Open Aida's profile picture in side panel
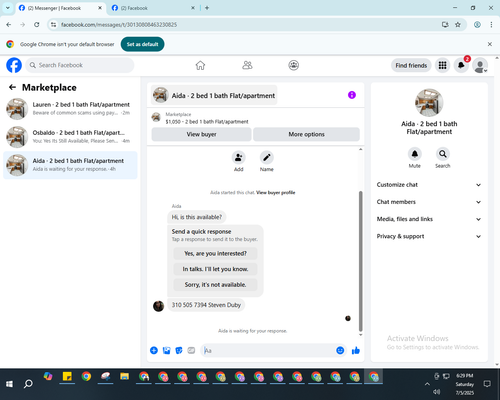500x400 pixels. pos(429,103)
